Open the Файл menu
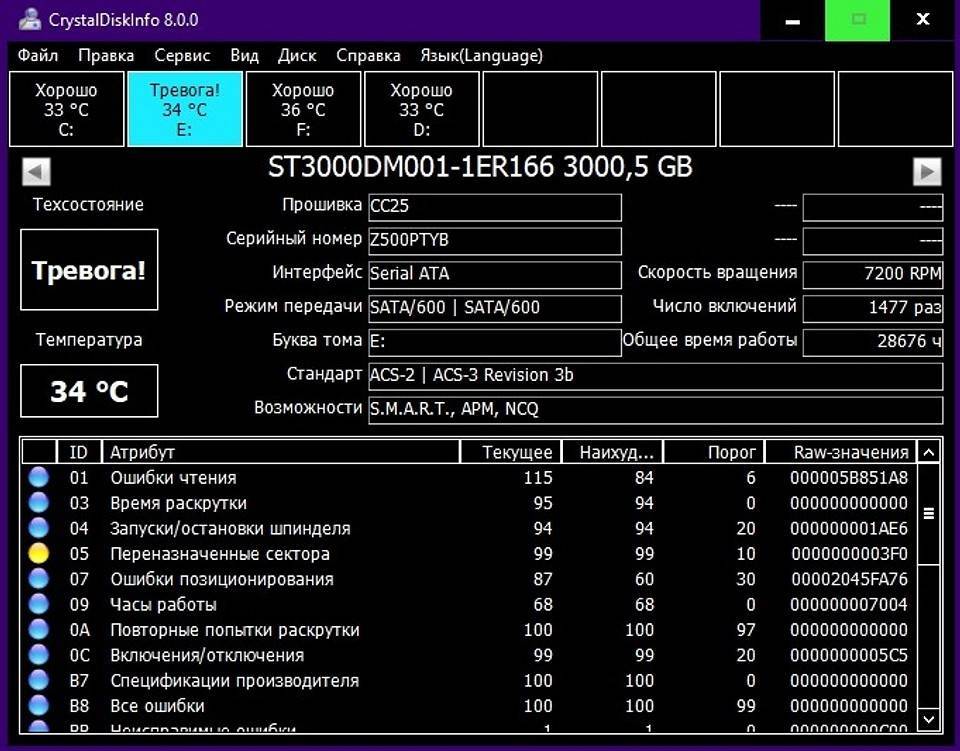 [x=38, y=56]
